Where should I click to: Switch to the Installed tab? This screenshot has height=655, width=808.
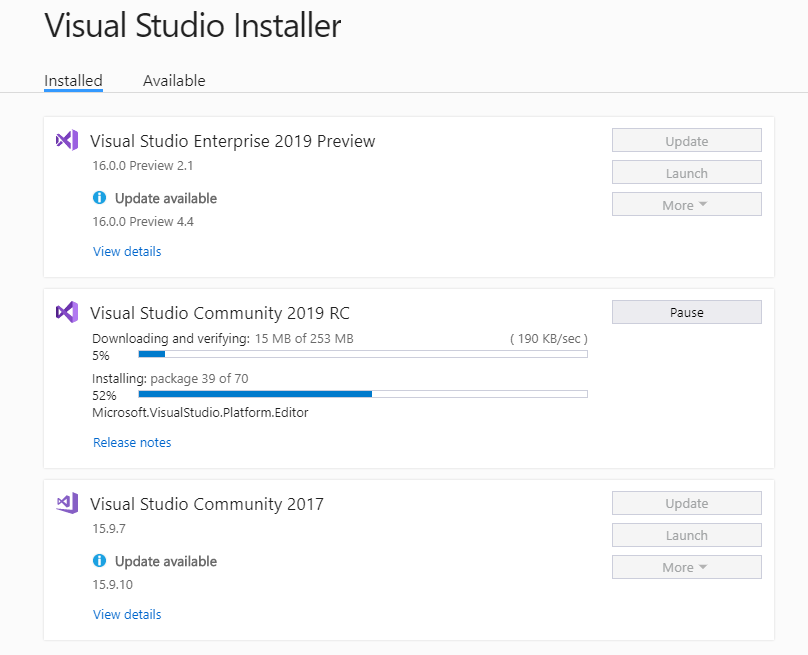[73, 81]
